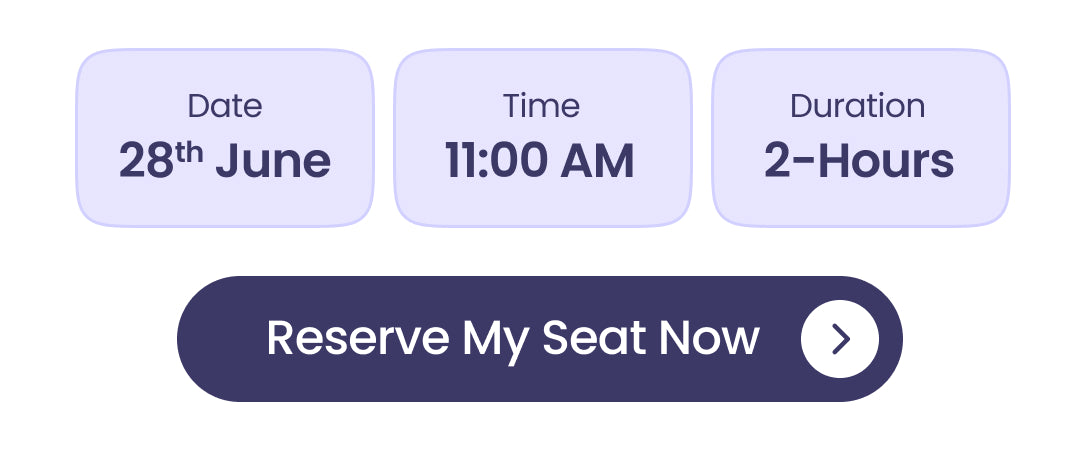Click the word "Seat" on the button

[x=594, y=339]
